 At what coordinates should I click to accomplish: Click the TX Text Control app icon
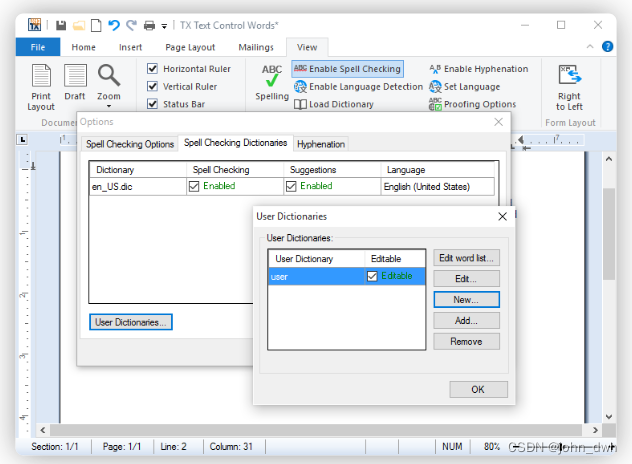pos(35,25)
